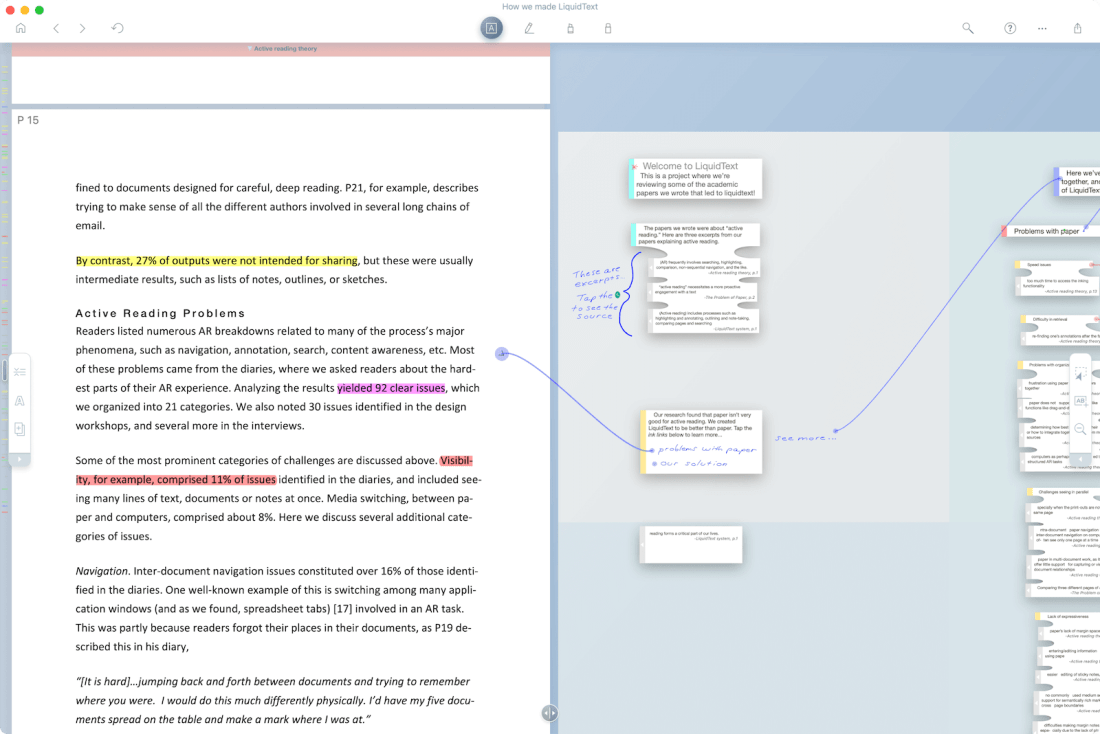Zoom out workspace with the magnifier minus icon
The width and height of the screenshot is (1100, 734).
click(1080, 429)
